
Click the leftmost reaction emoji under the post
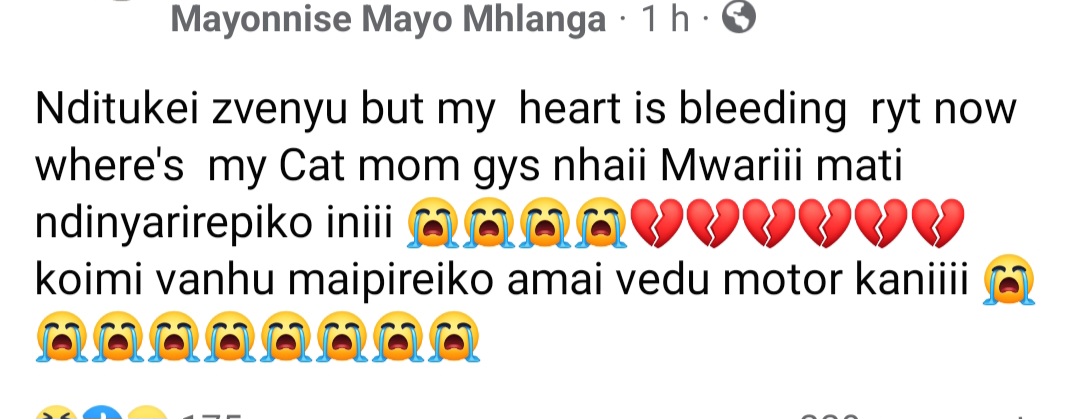(55, 414)
